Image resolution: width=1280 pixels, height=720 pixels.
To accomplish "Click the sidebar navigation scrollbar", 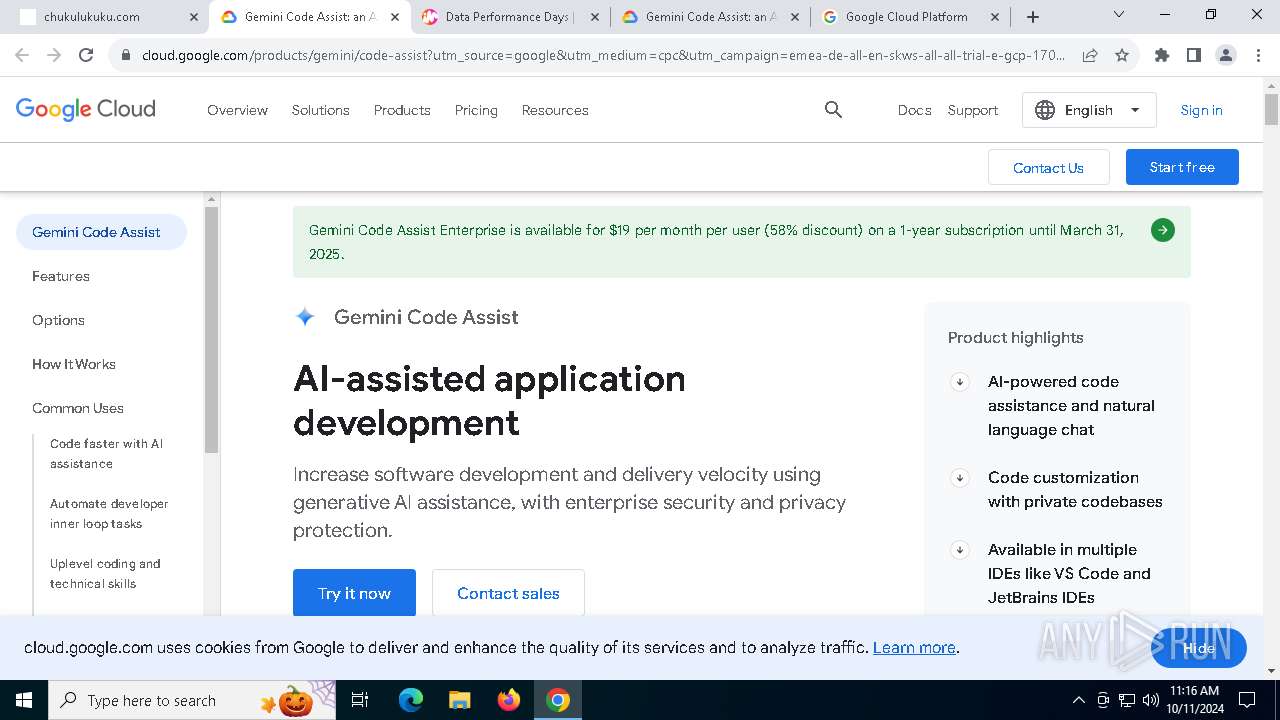I will point(211,330).
